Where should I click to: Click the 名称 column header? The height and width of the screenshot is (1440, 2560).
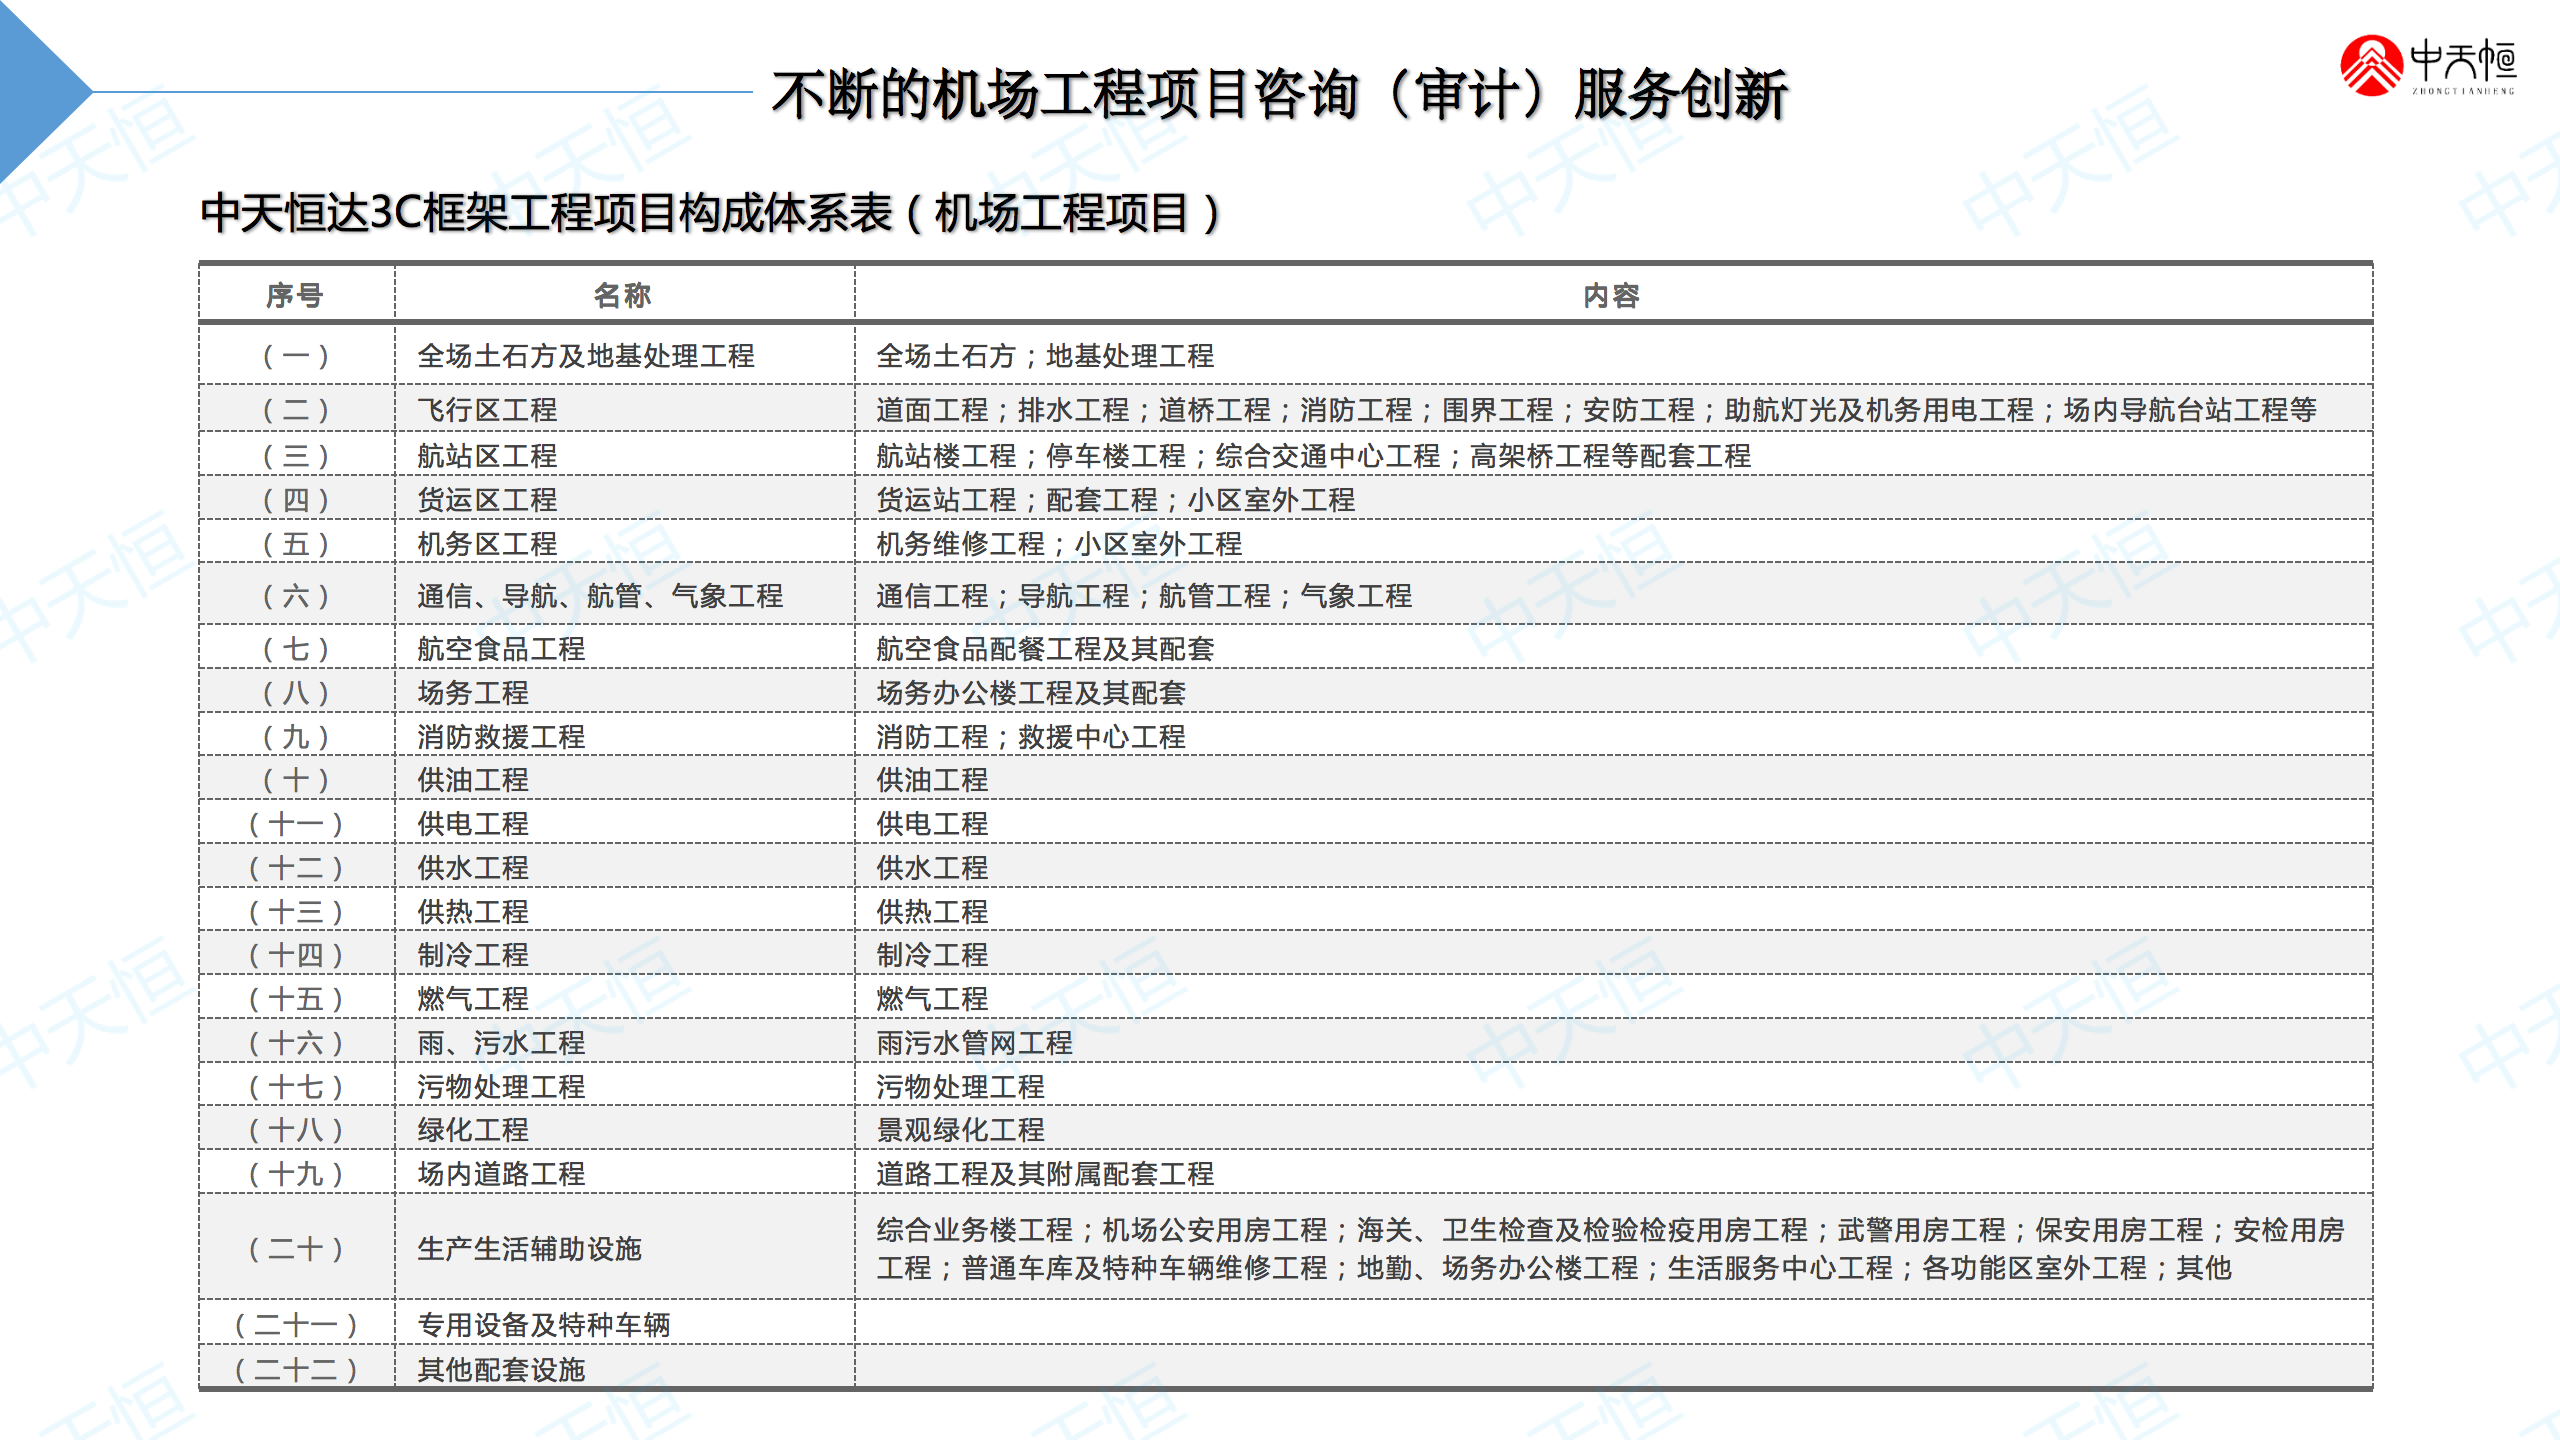point(622,295)
